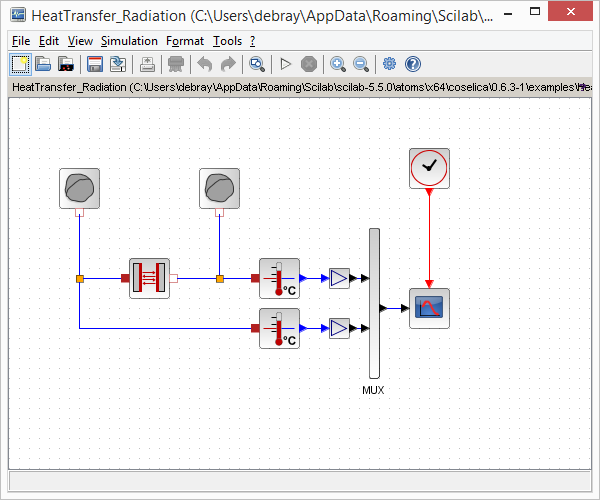
Task: Undo last action
Action: 205,64
